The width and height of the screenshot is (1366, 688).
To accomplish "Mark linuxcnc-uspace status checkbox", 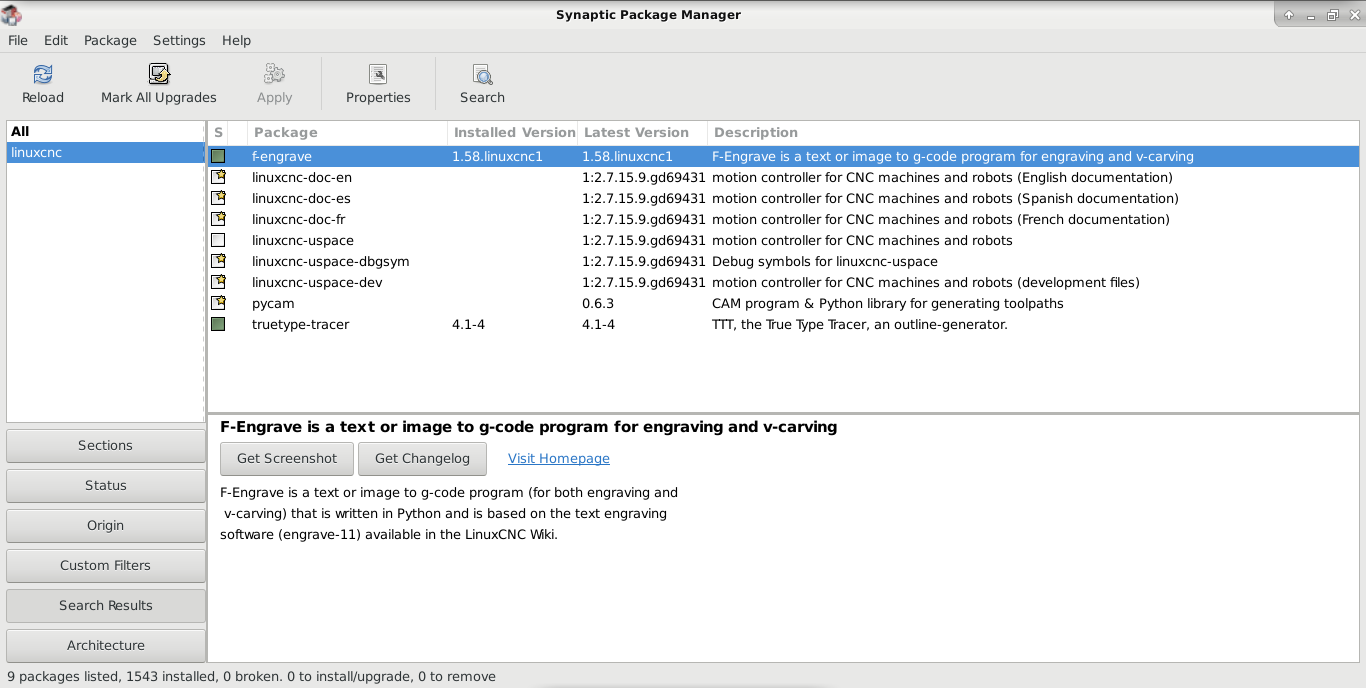I will tap(218, 241).
